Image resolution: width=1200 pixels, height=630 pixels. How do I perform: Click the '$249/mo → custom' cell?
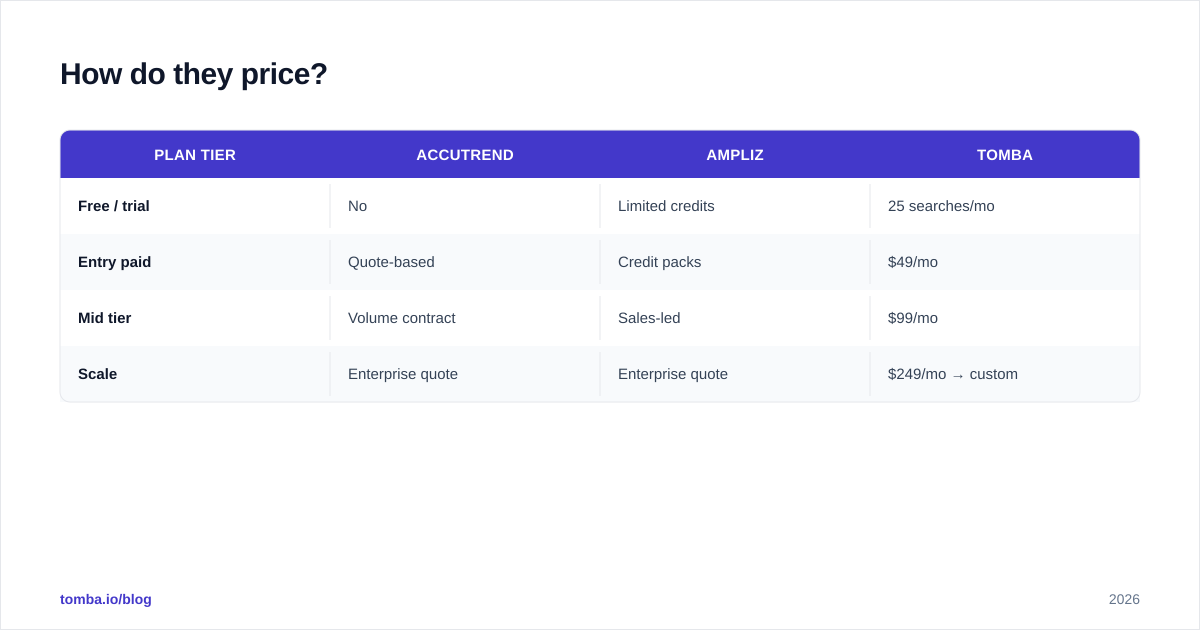pos(1005,374)
